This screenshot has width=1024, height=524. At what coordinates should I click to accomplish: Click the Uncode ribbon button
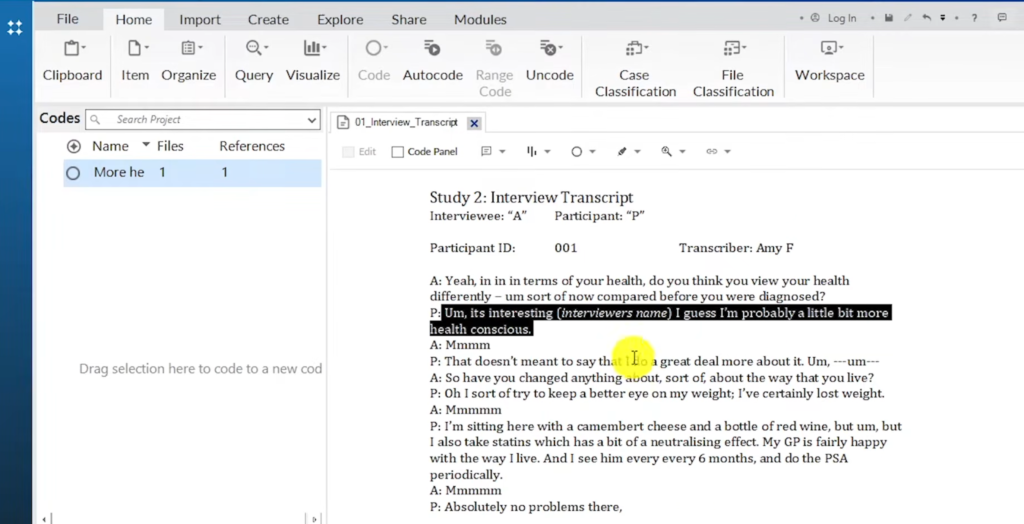549,61
